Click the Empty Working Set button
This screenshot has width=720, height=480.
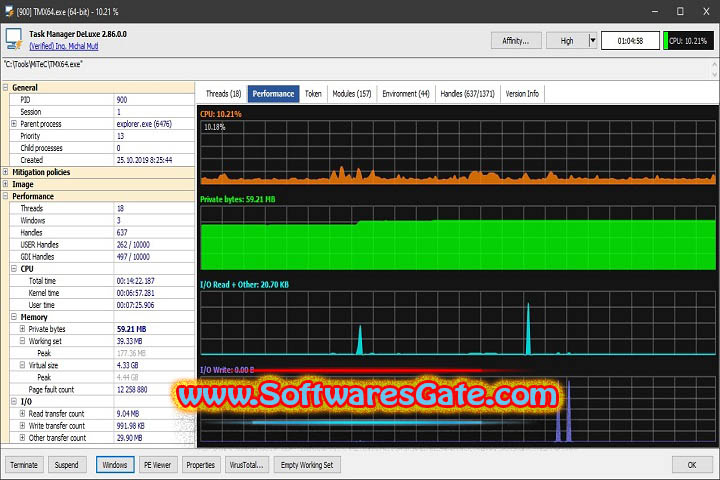pos(307,465)
